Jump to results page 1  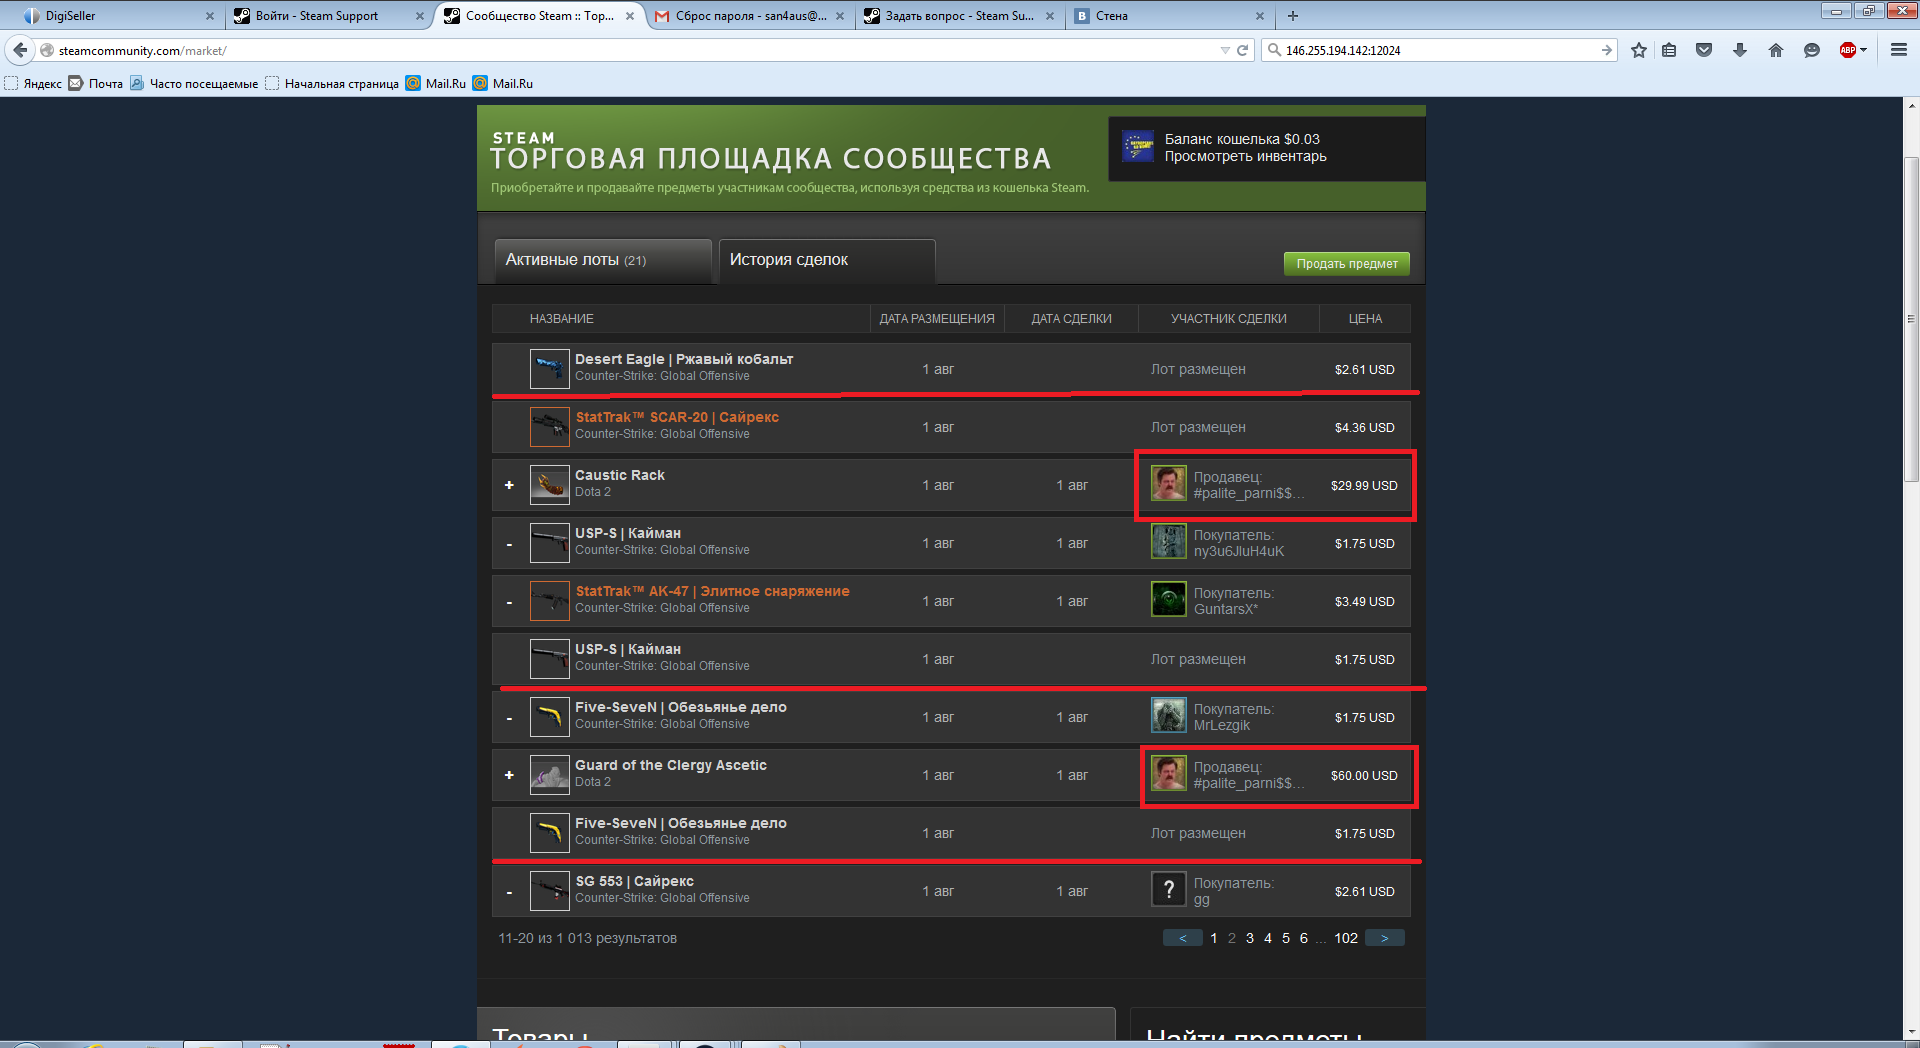click(1214, 938)
